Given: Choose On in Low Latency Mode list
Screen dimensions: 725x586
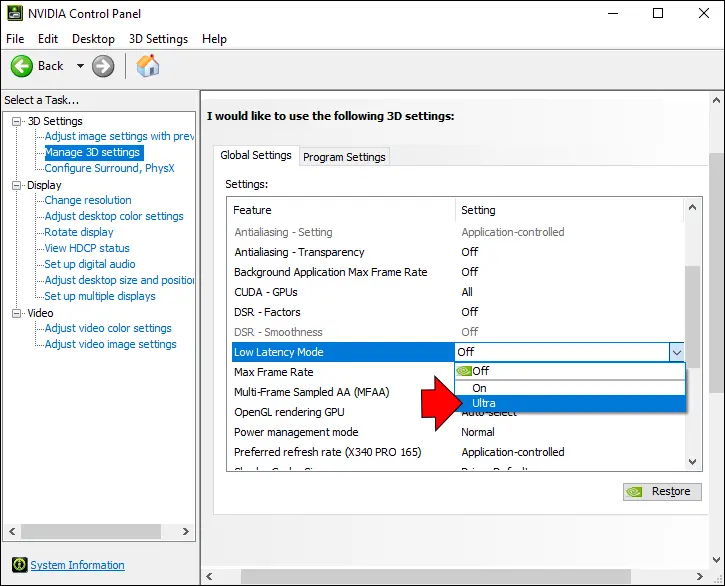Looking at the screenshot, I should coord(479,388).
